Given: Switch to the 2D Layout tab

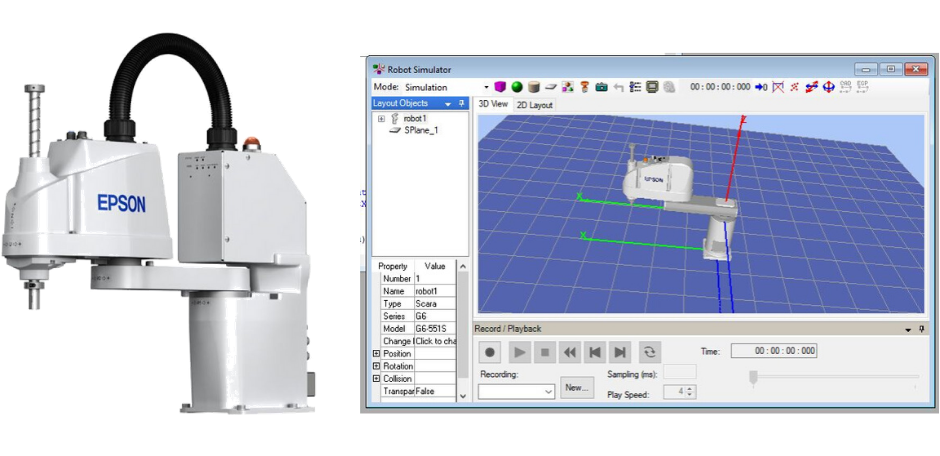Looking at the screenshot, I should click(534, 105).
